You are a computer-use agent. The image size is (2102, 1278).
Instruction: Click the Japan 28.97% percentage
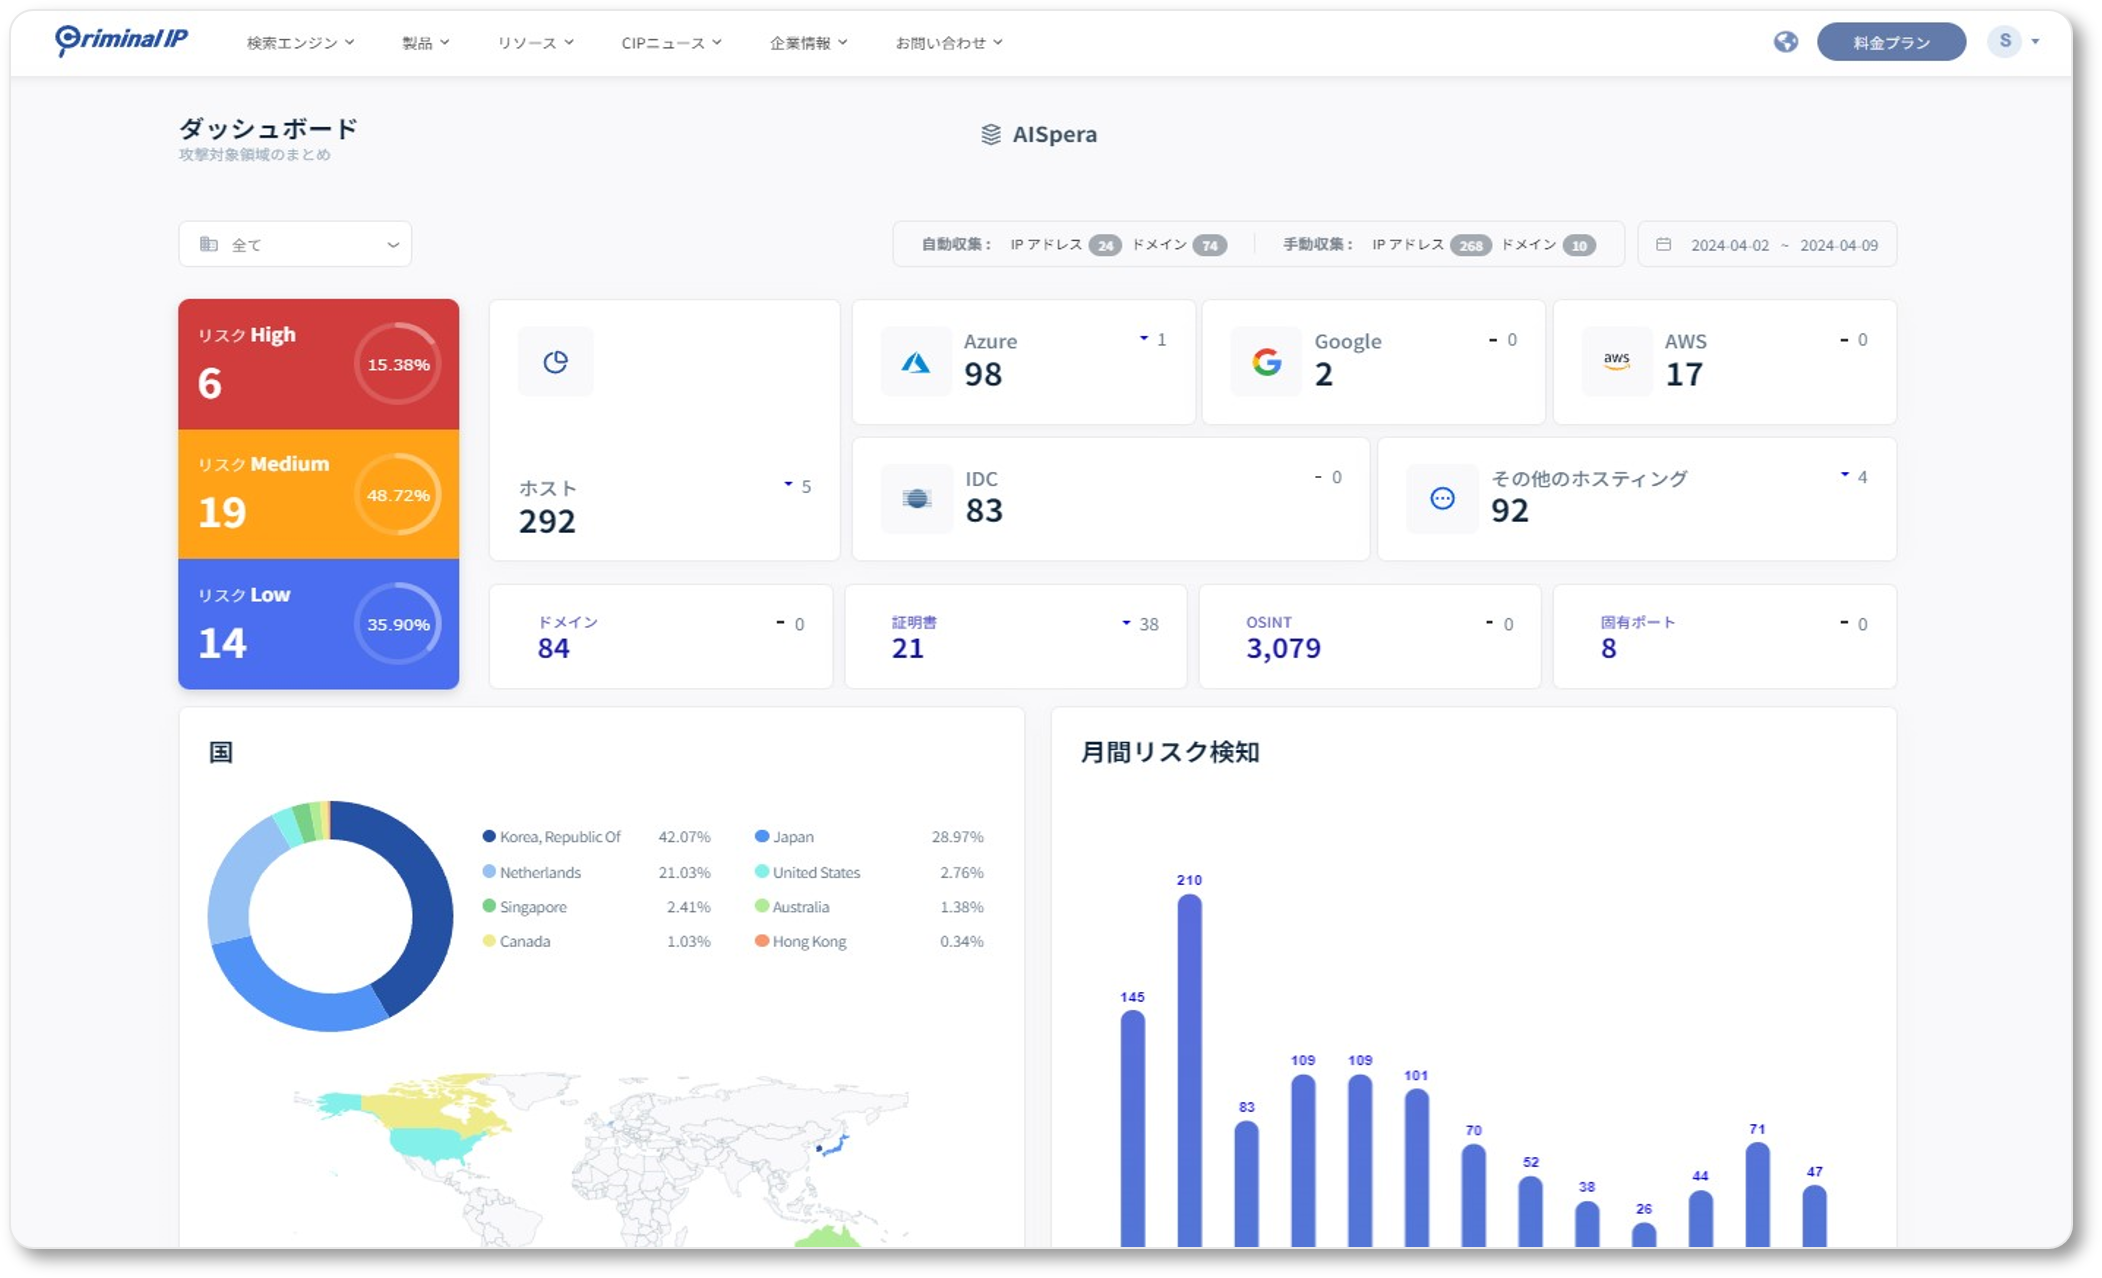(957, 836)
